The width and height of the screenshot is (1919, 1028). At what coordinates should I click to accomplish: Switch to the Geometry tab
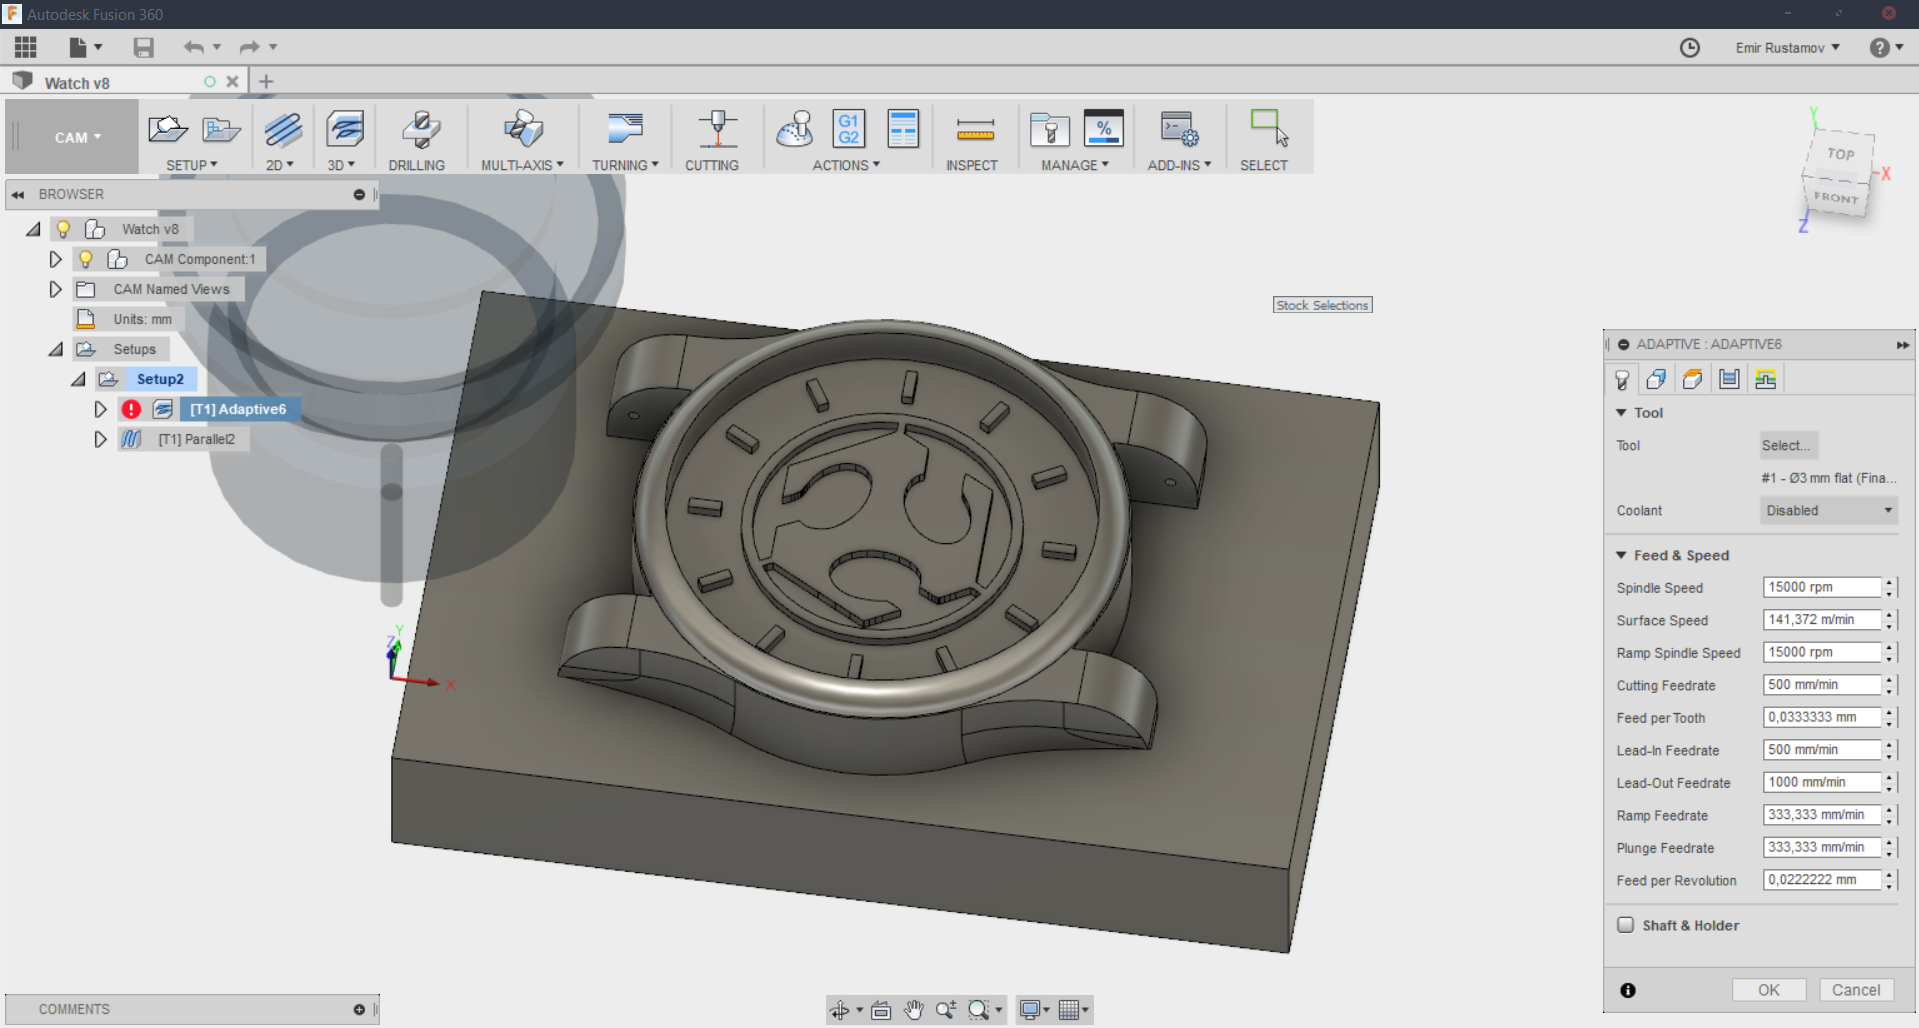pos(1656,379)
